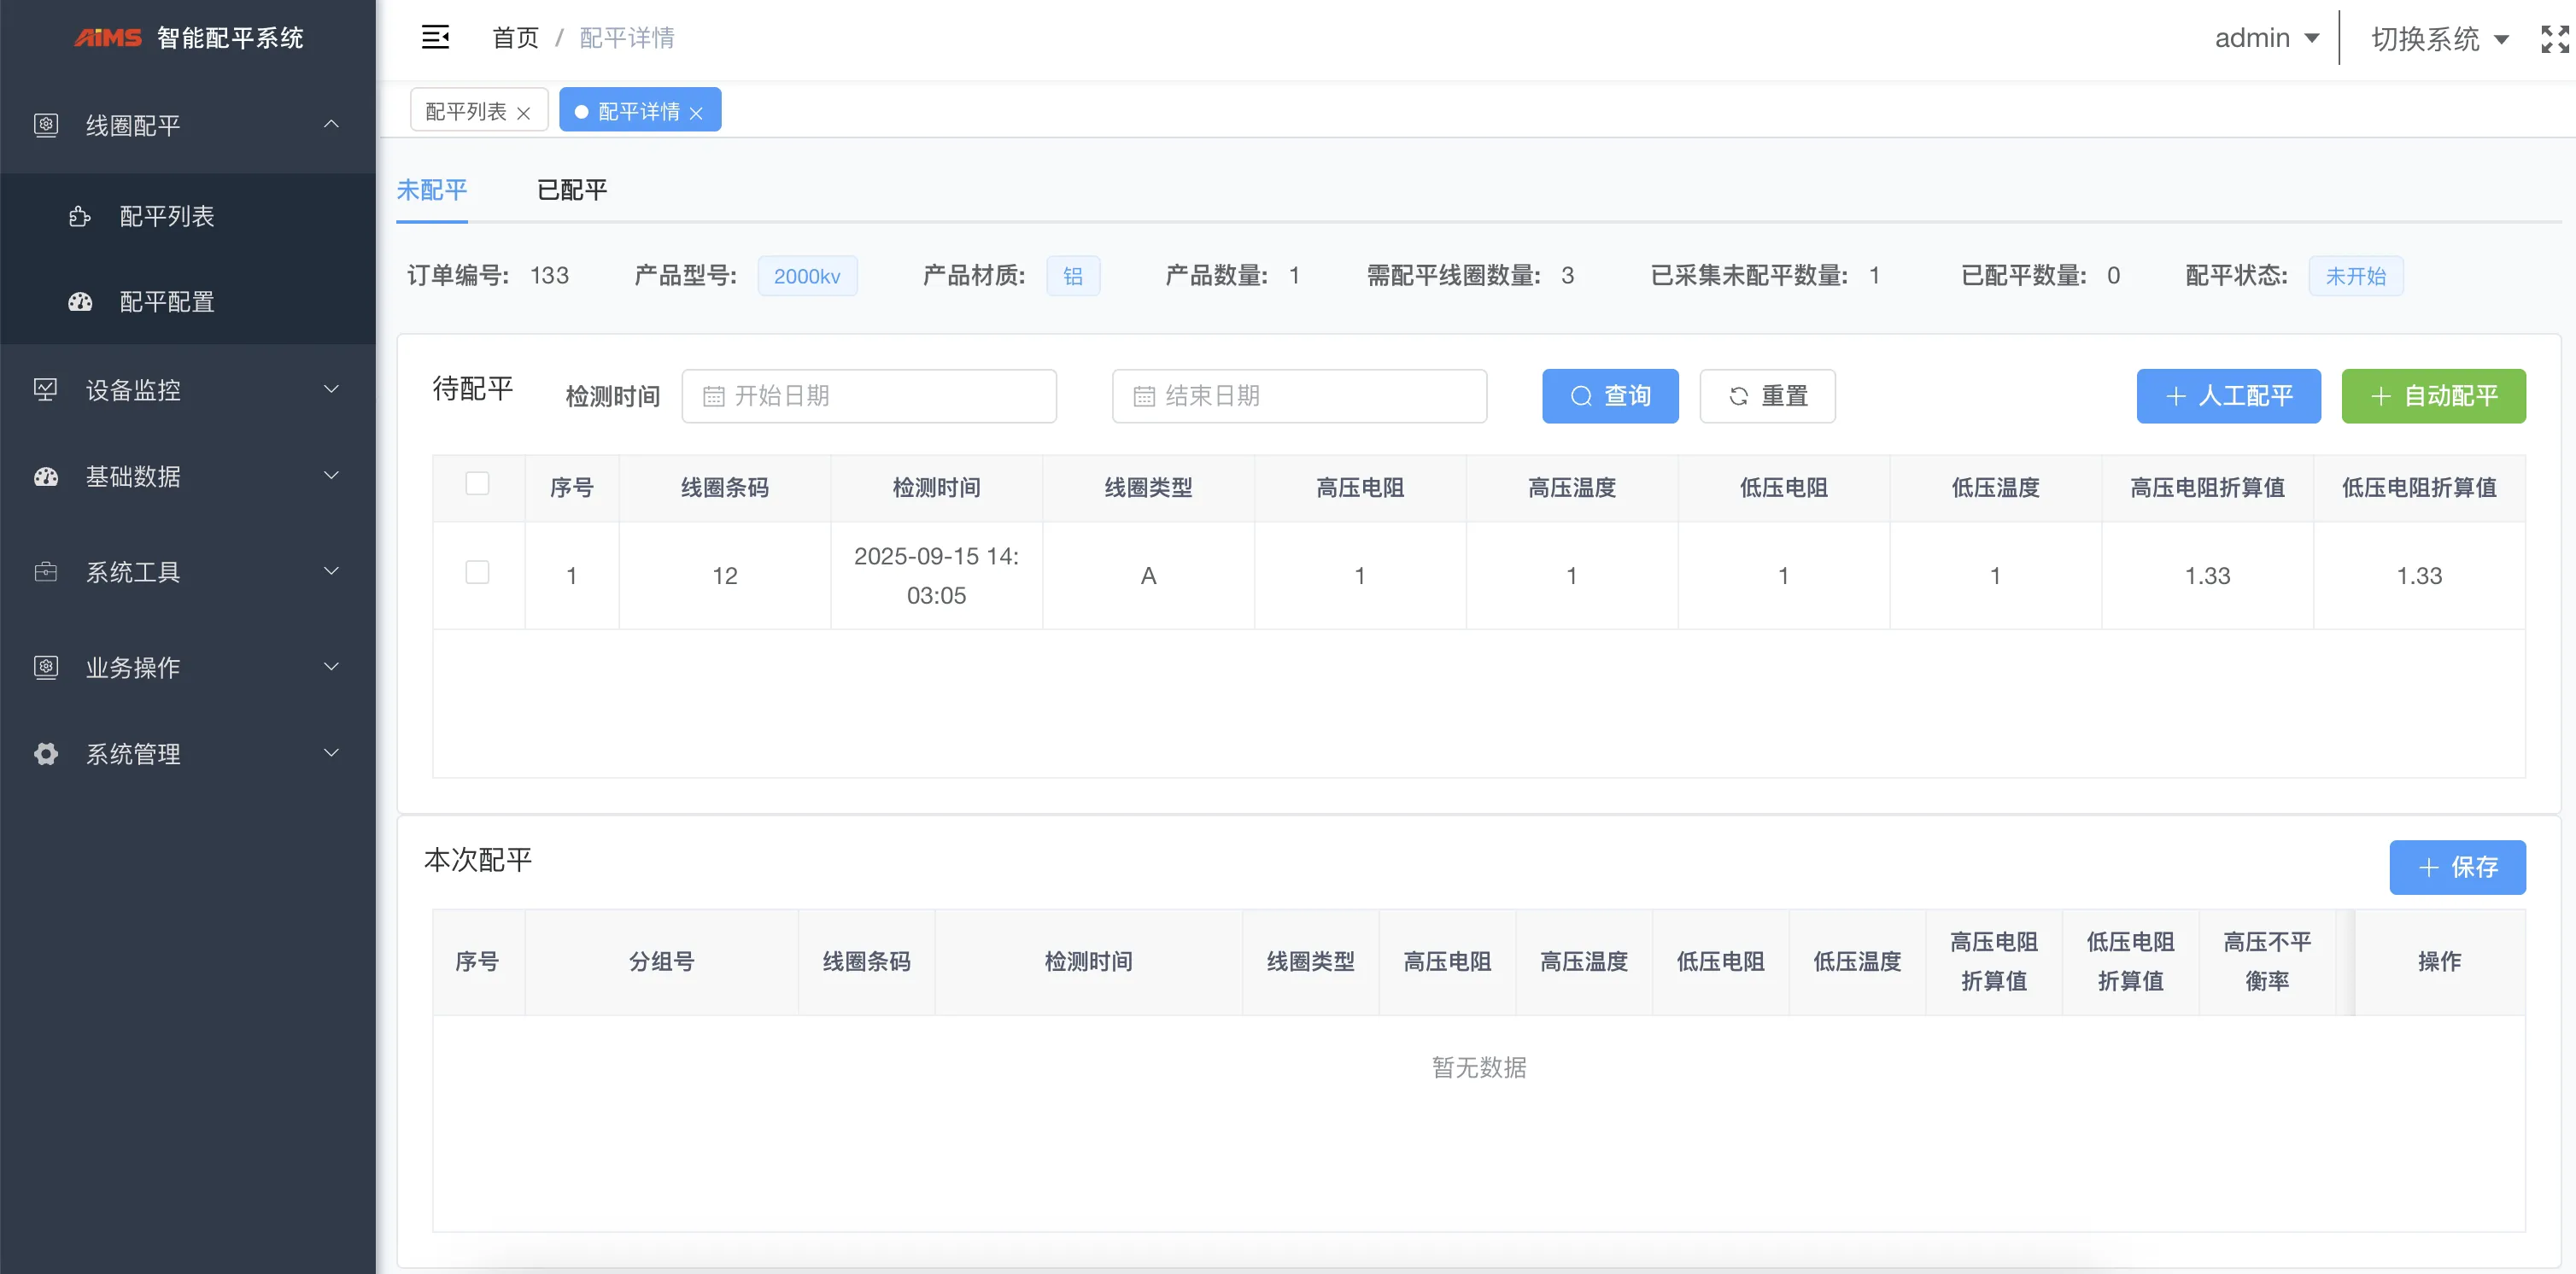This screenshot has height=1274, width=2576.
Task: Expand the 设备监控 menu chevron
Action: 331,389
